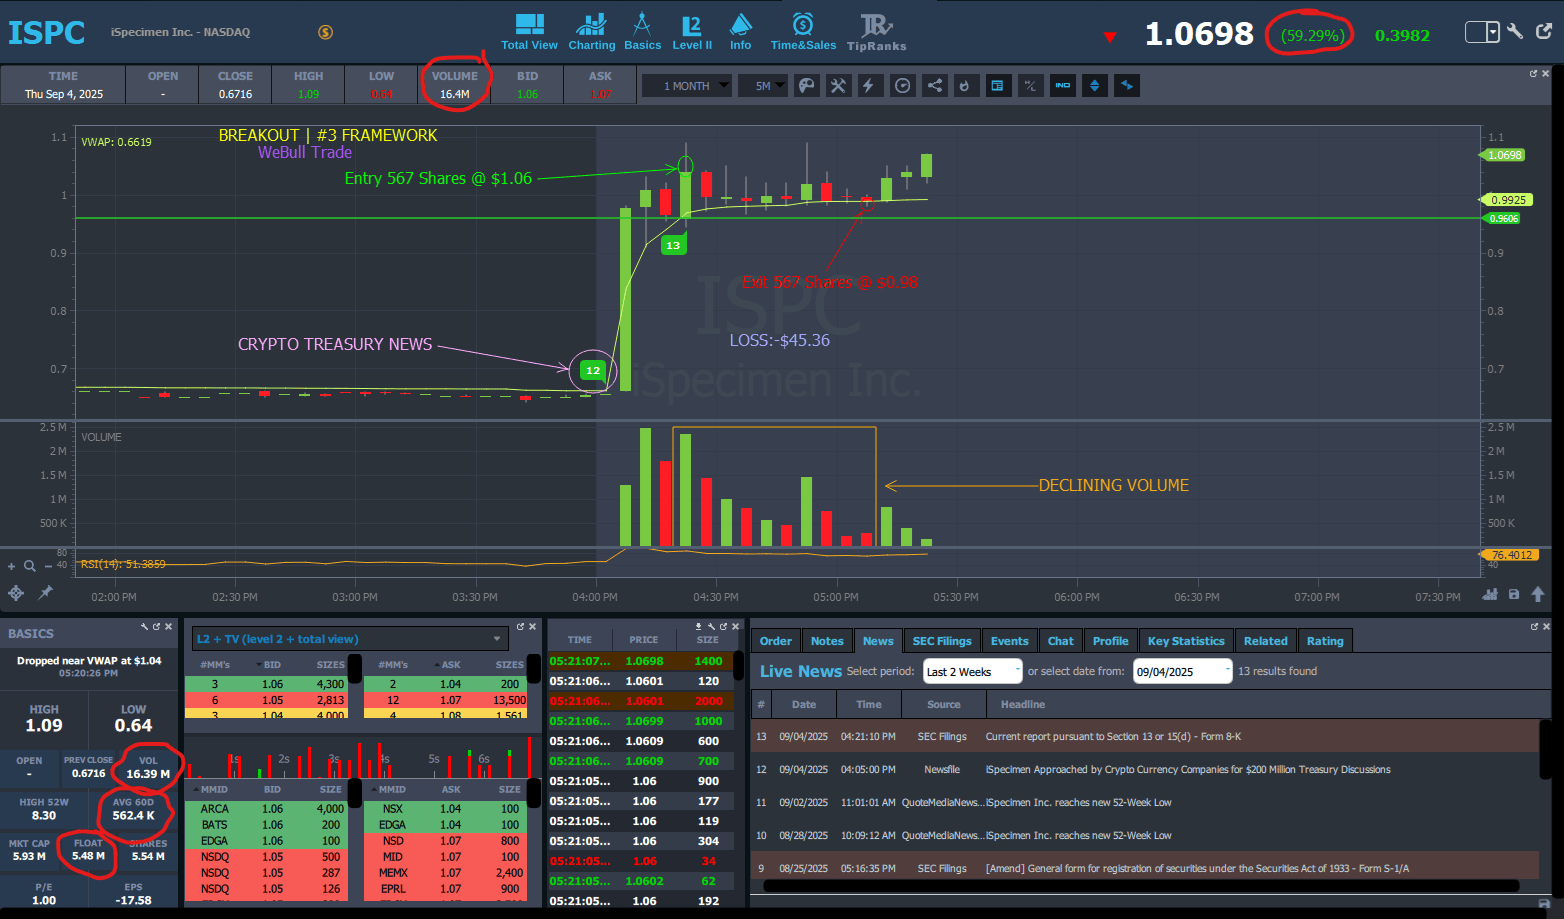Switch to the Profile tab
1564x919 pixels.
click(x=1111, y=641)
